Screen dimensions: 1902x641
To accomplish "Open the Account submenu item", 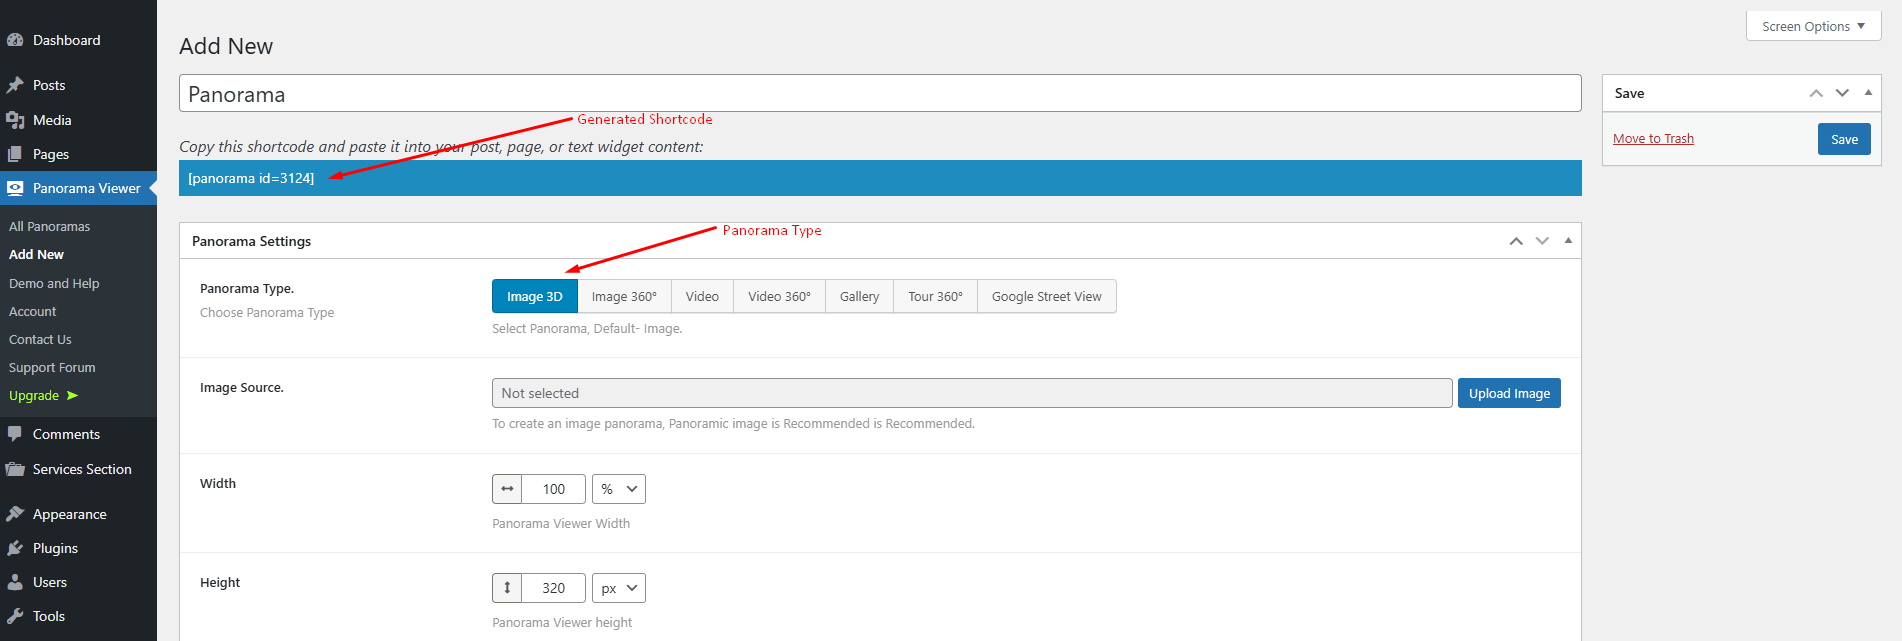I will pos(32,311).
